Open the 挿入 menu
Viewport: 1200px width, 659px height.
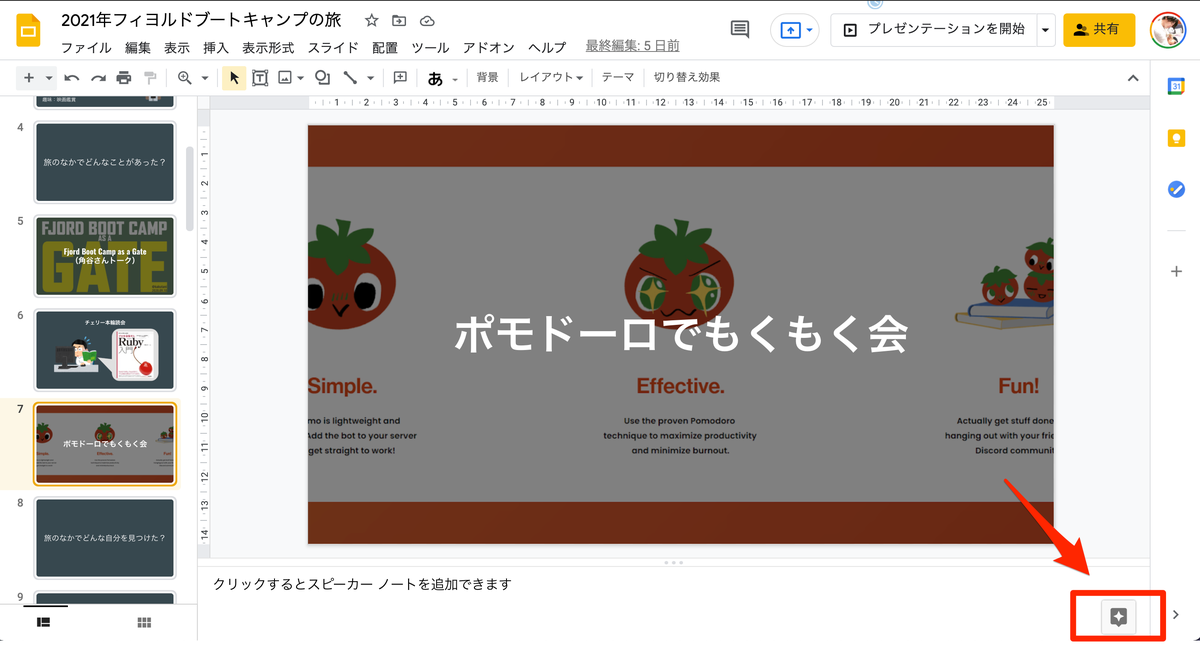click(216, 47)
